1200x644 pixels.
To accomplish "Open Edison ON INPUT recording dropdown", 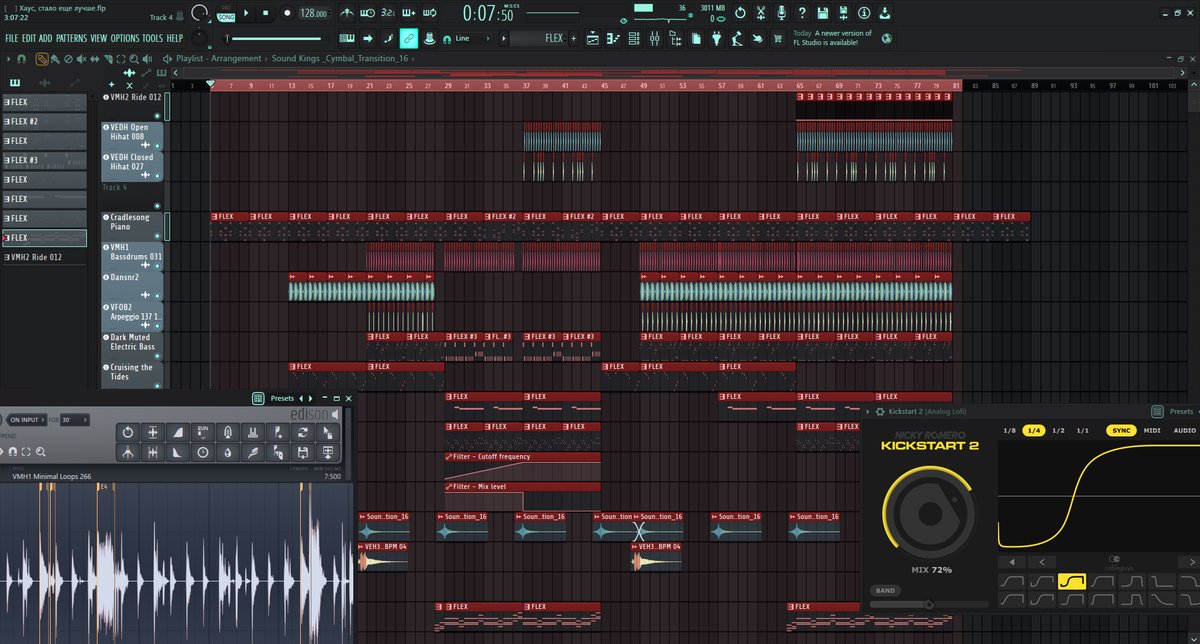I will point(28,419).
